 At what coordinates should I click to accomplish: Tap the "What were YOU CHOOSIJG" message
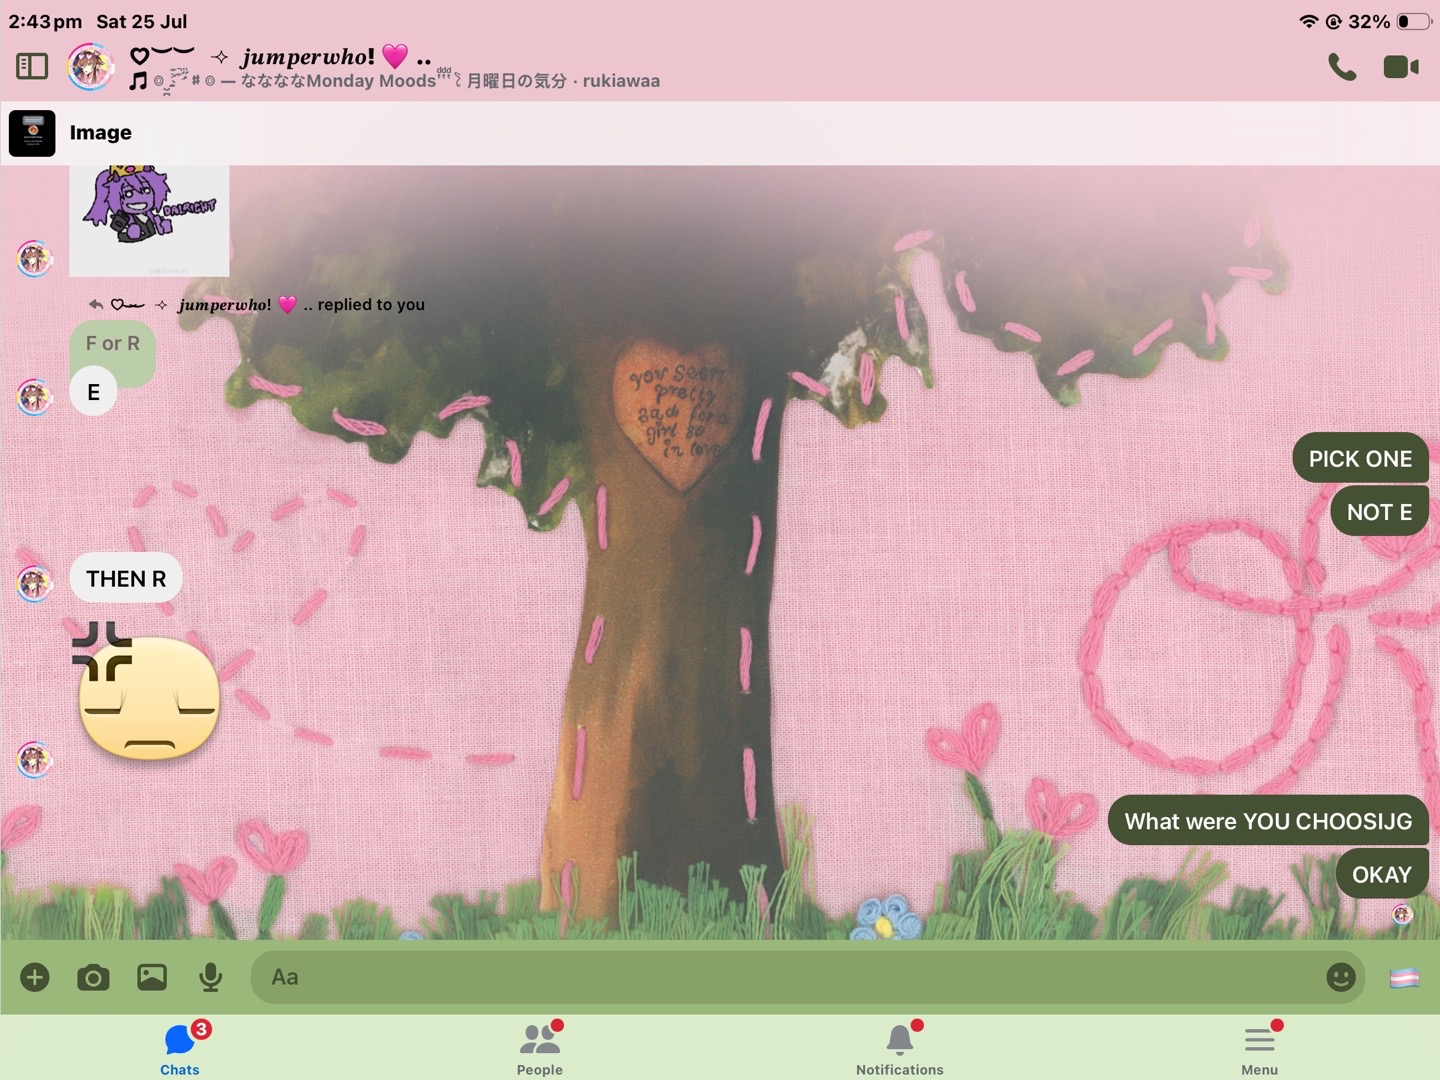[1268, 820]
